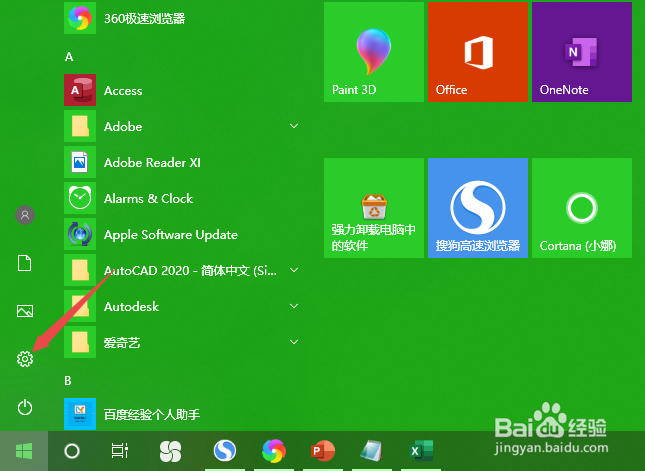Expand the 爱奇艺 folder chevron
Image resolution: width=645 pixels, height=471 pixels.
pyautogui.click(x=294, y=342)
